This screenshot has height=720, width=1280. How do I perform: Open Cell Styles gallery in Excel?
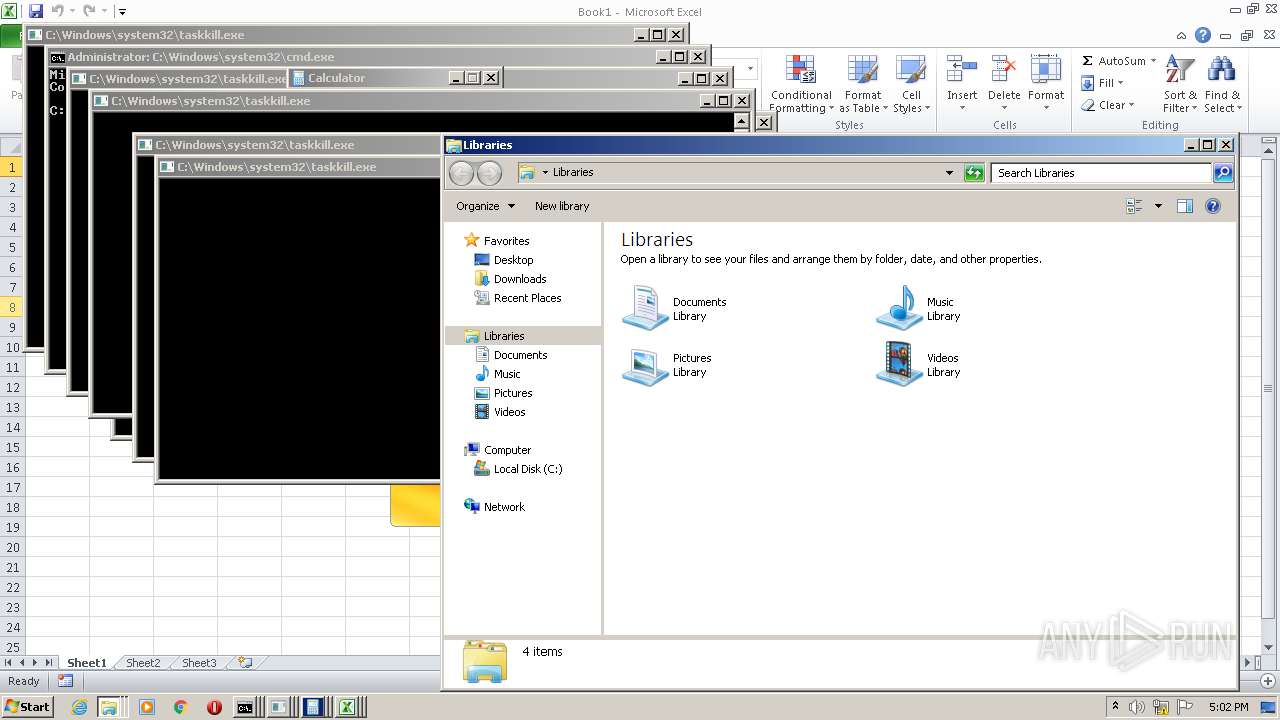coord(911,84)
